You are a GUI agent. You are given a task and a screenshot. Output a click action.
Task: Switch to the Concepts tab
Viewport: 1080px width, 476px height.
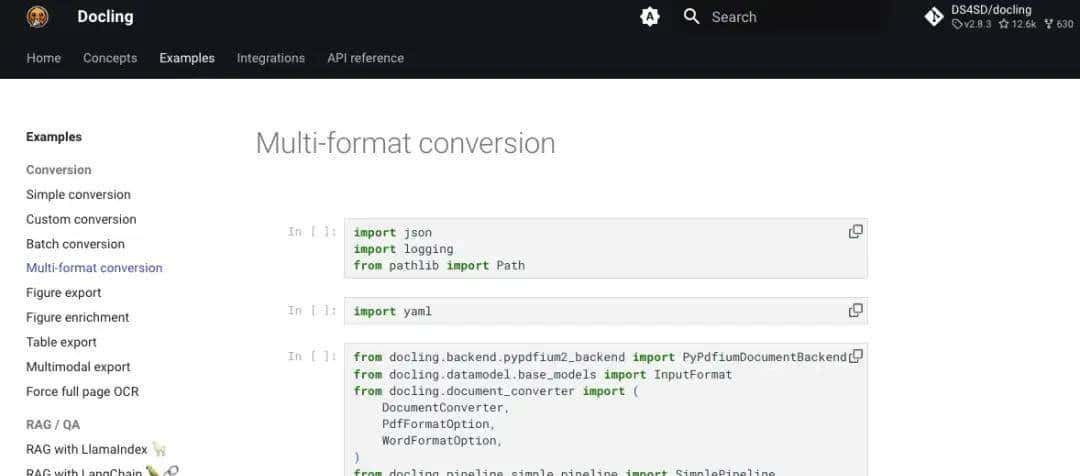110,58
